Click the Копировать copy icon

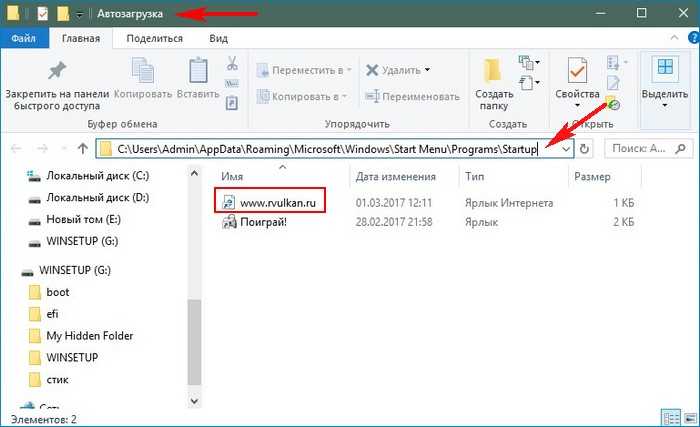click(143, 71)
